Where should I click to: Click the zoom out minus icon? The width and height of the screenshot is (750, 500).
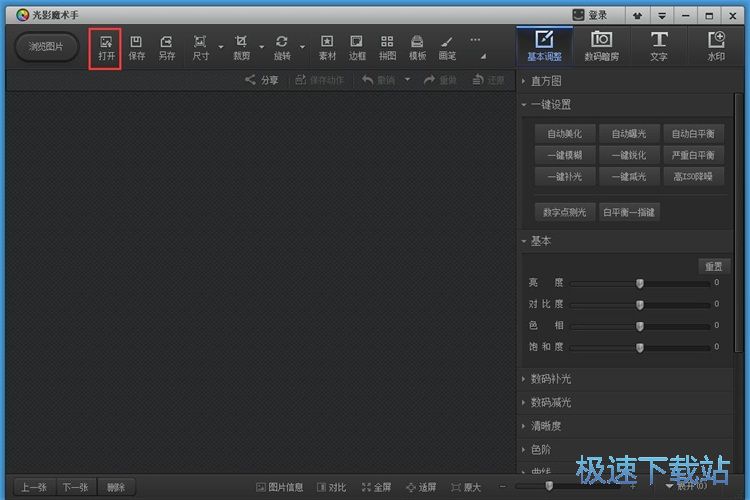(502, 487)
